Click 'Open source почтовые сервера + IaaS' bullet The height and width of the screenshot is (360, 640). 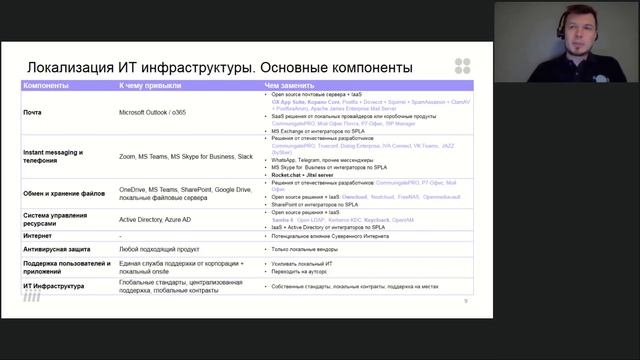[316, 94]
